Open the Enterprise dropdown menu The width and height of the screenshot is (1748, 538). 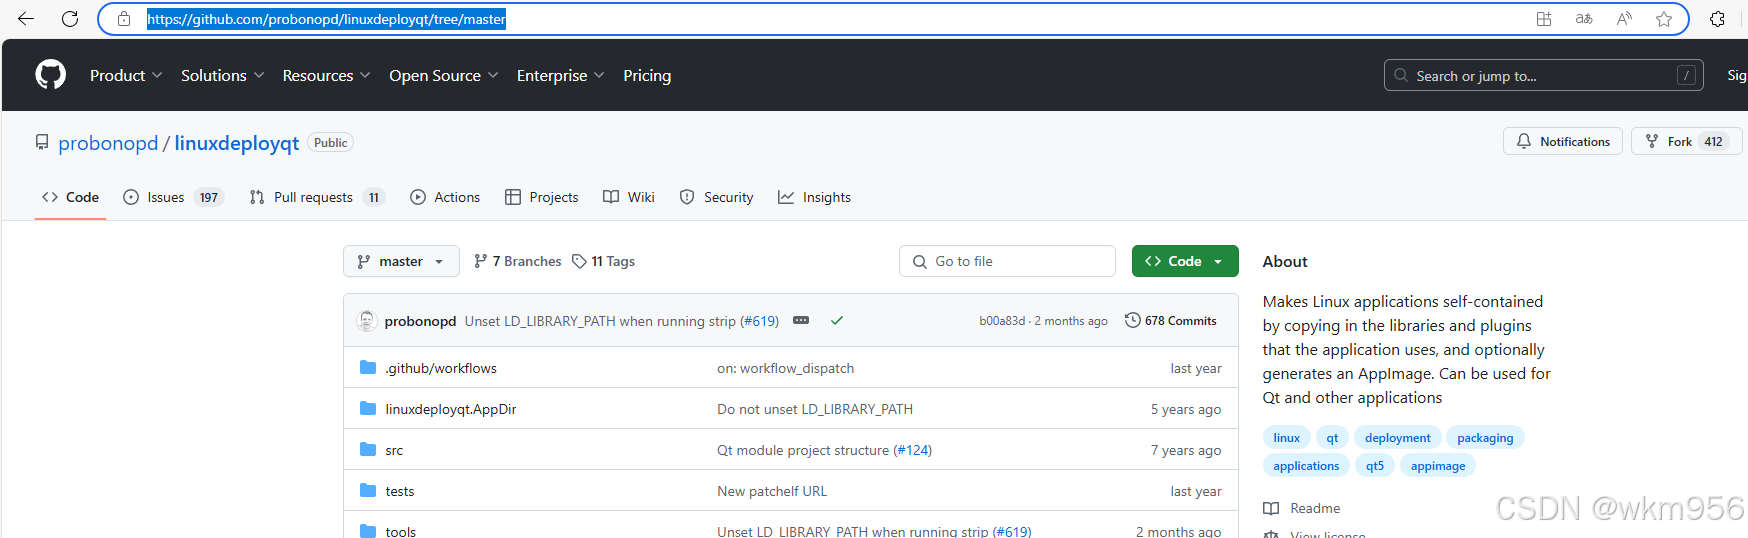(560, 75)
